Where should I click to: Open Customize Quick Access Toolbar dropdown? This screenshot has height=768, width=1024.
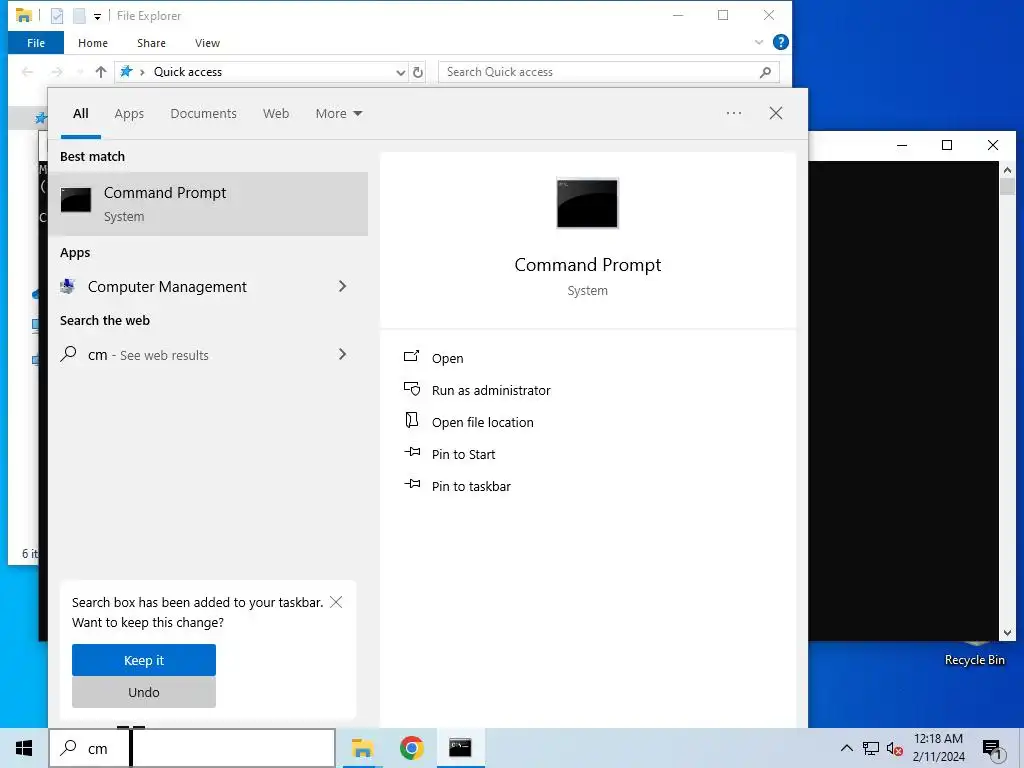pyautogui.click(x=97, y=16)
